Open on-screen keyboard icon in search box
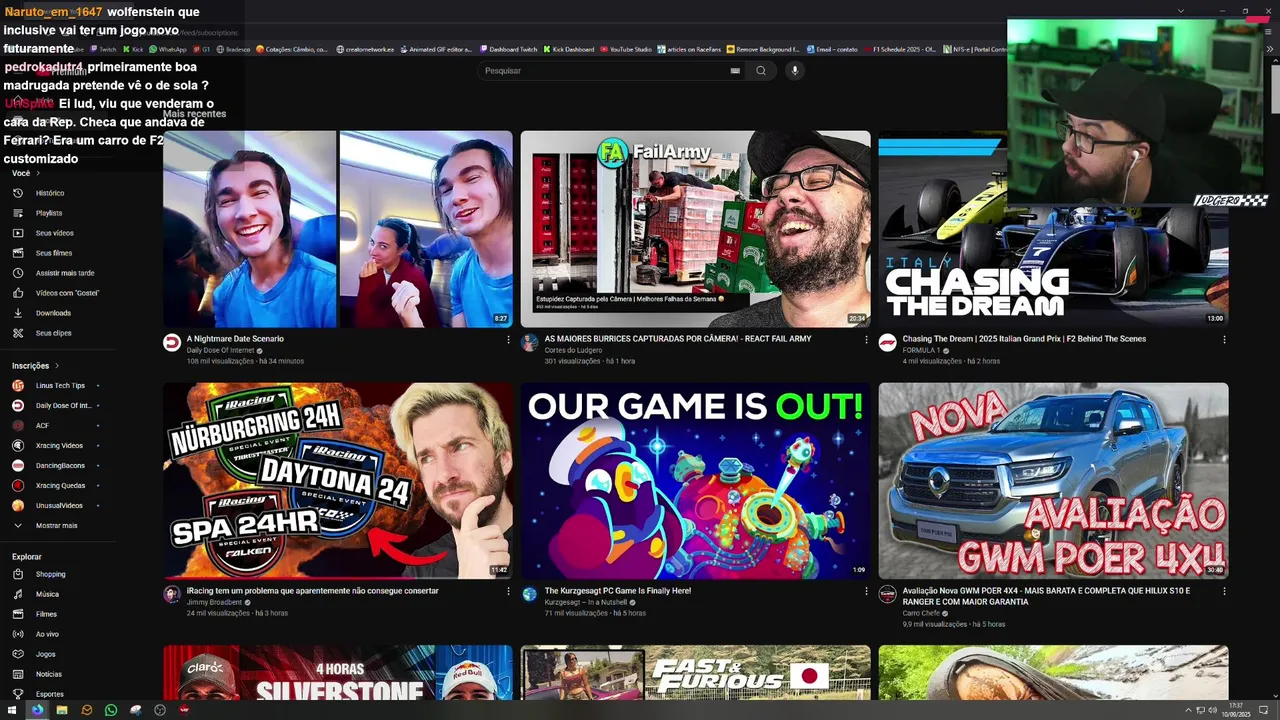 (x=735, y=71)
